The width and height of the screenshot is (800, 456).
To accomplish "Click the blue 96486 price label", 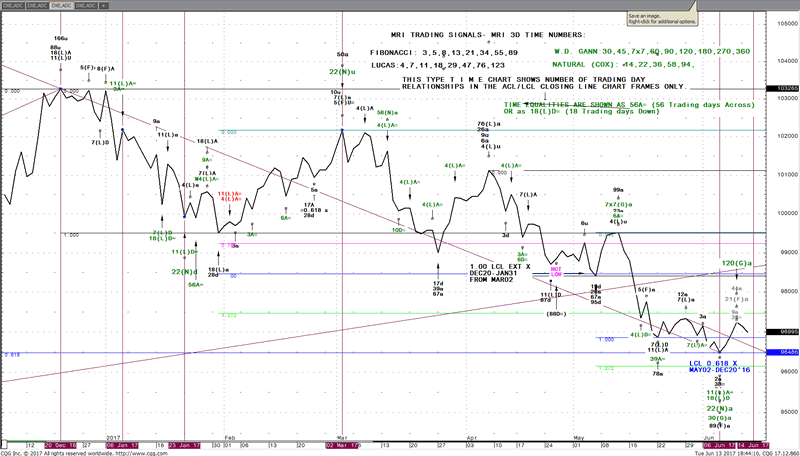I will [782, 352].
